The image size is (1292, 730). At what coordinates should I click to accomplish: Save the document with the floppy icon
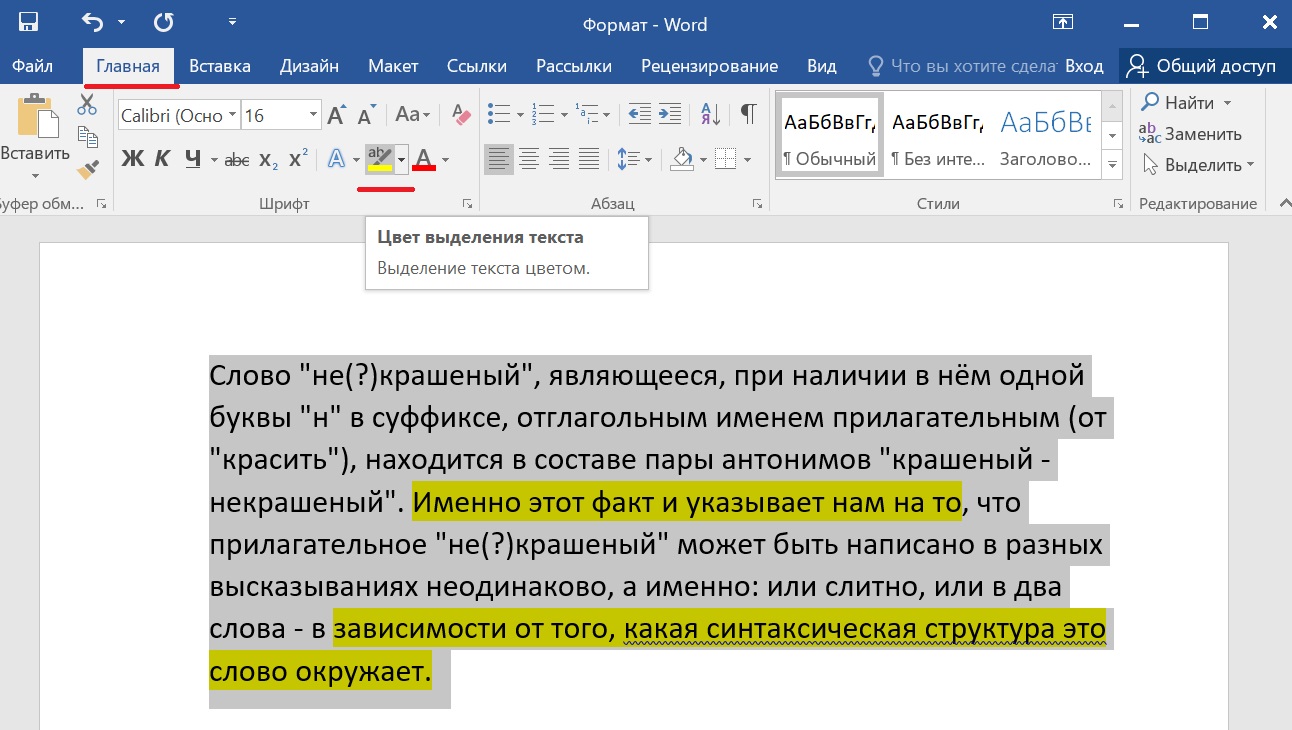tap(29, 22)
